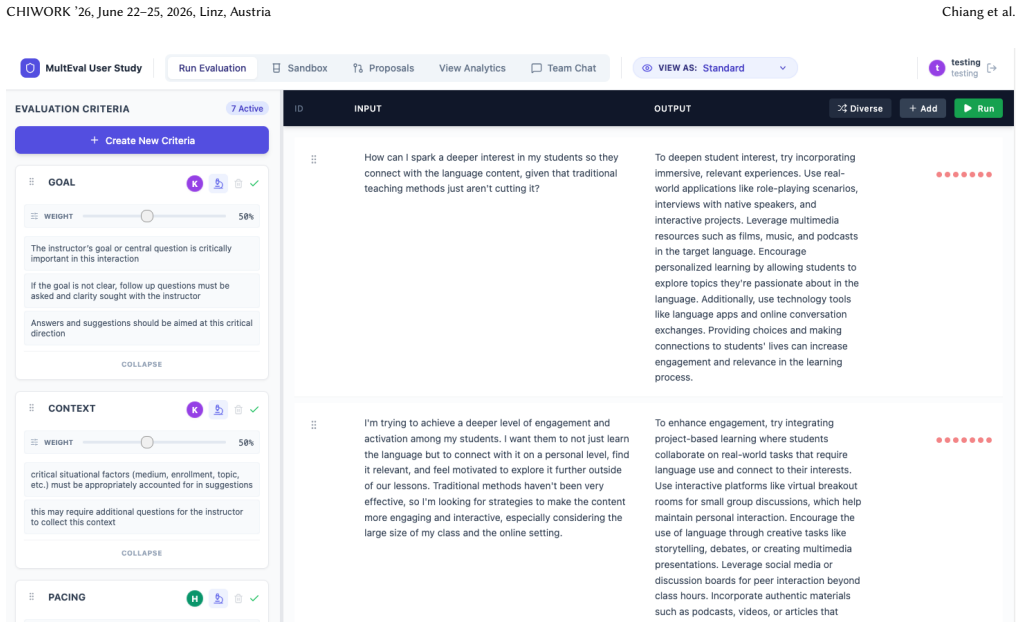The width and height of the screenshot is (1021, 628).
Task: Click the MultEval User Study logo icon
Action: [30, 68]
